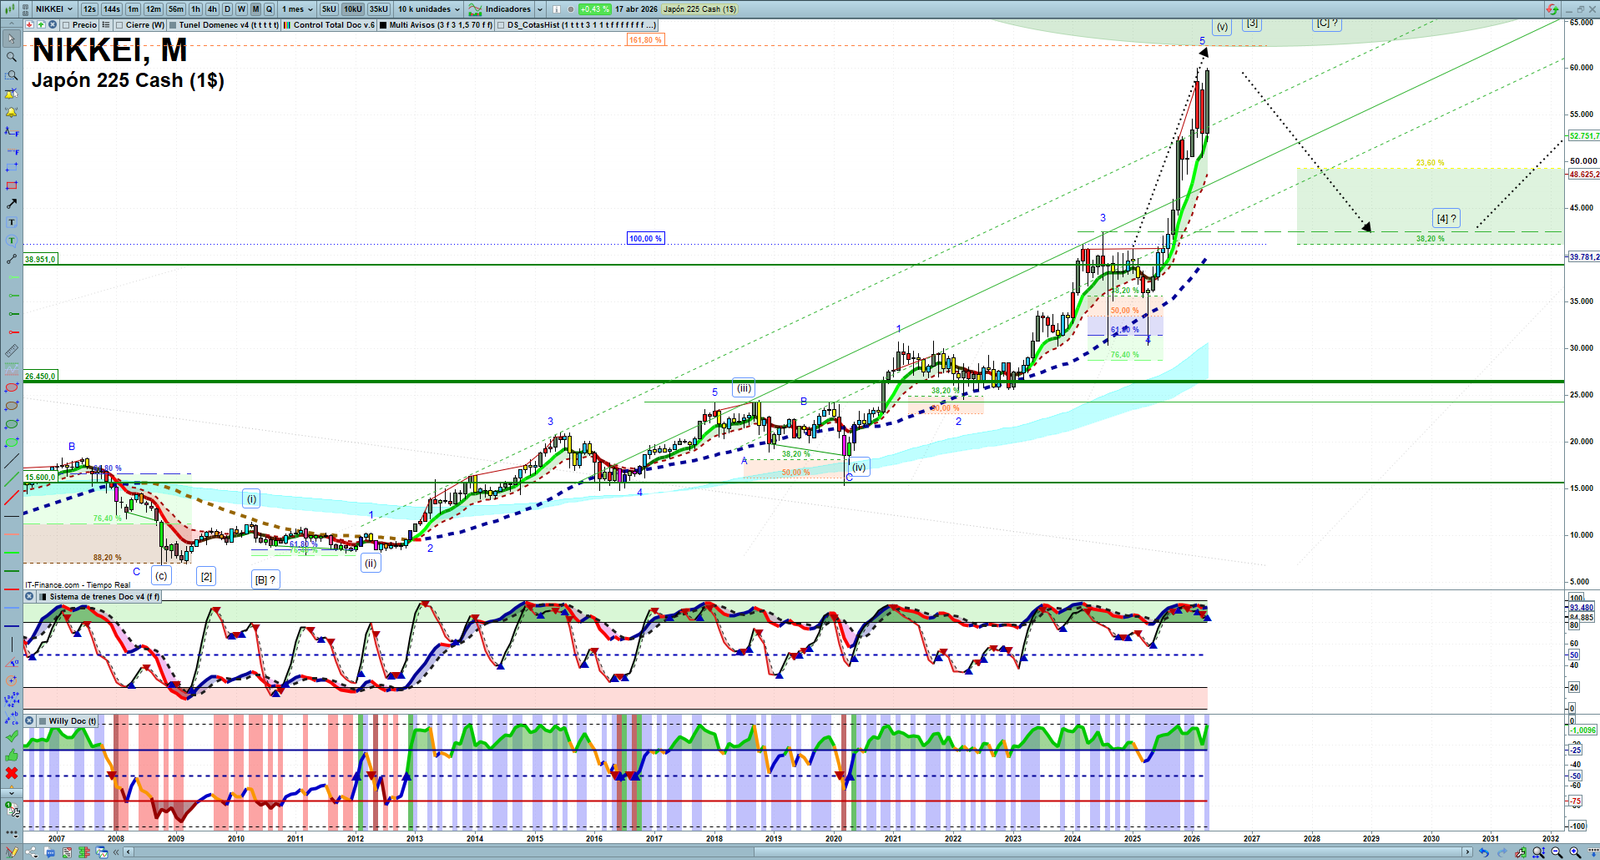The height and width of the screenshot is (860, 1600).
Task: Choose the 1h timeframe
Action: pos(196,9)
